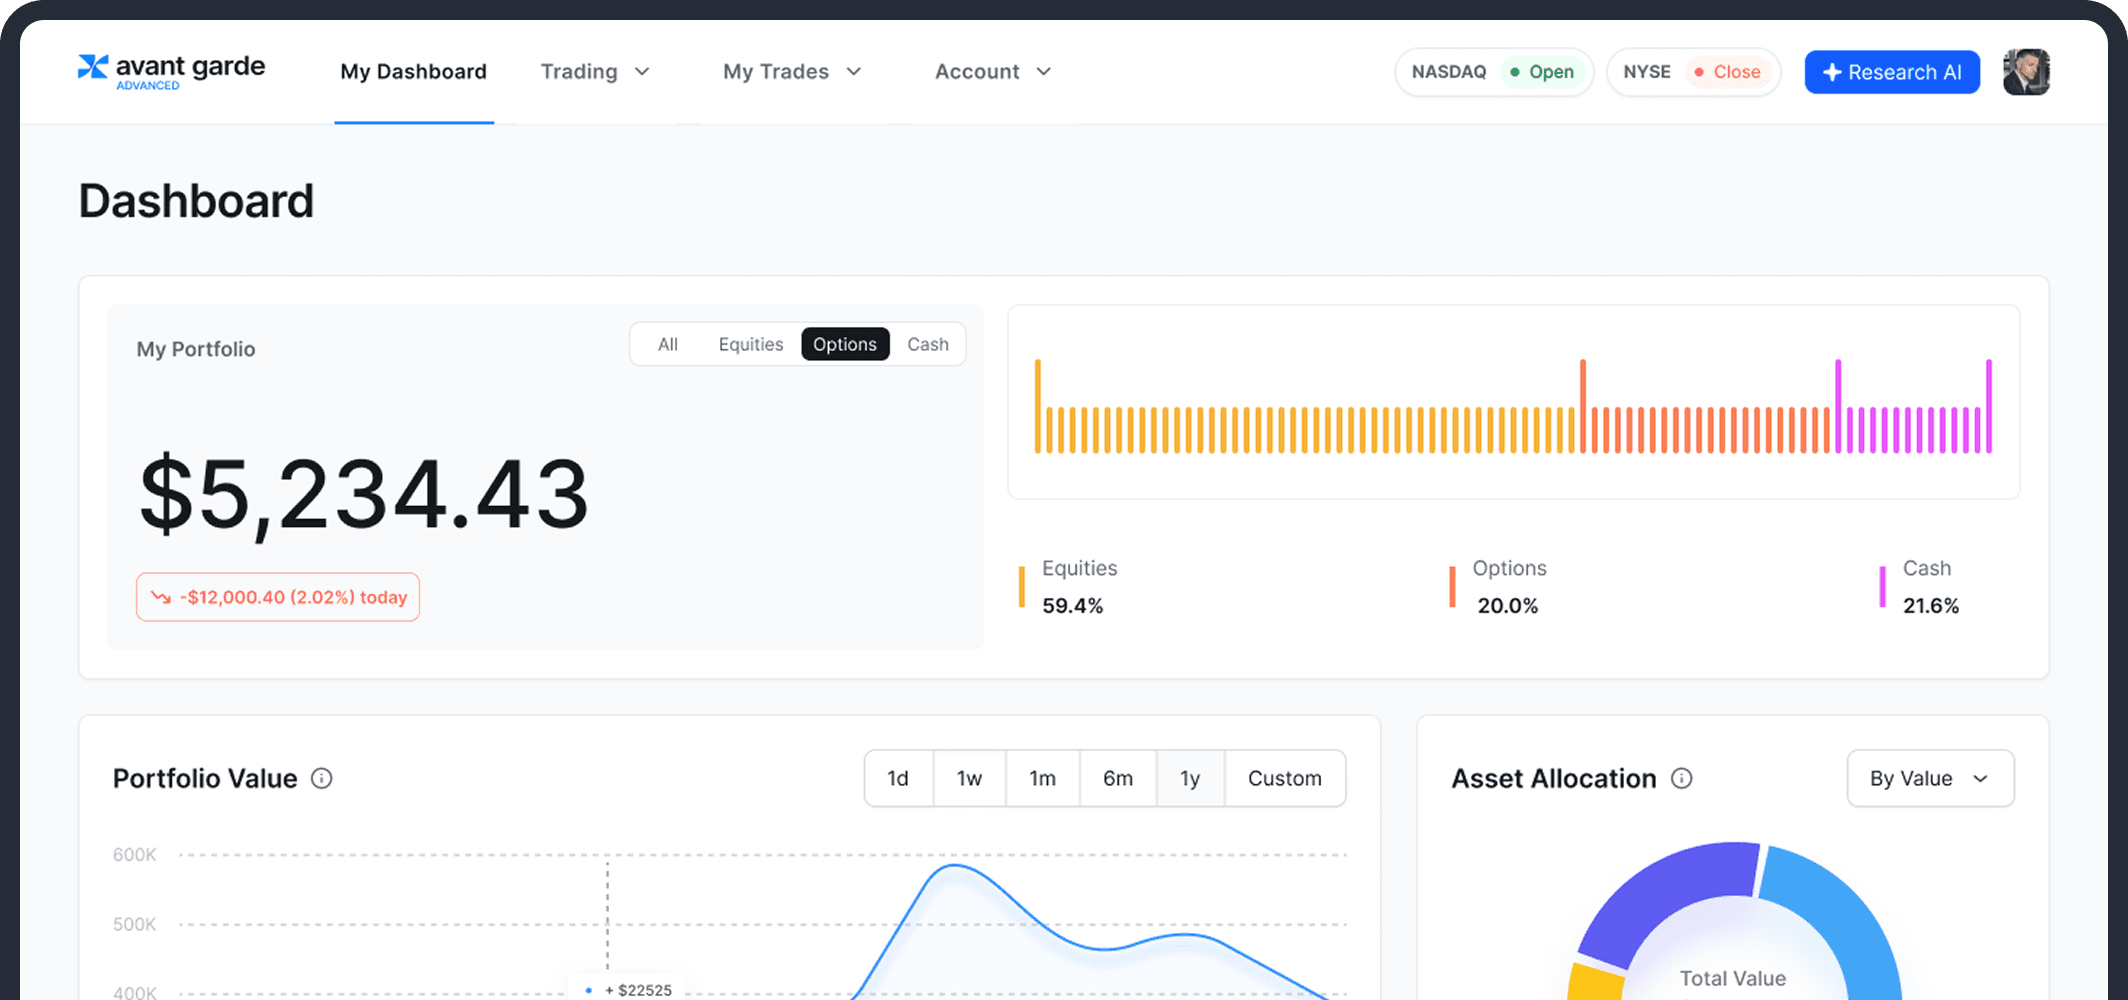Open the user profile avatar
Screen dimensions: 2128x1000
click(x=2026, y=72)
